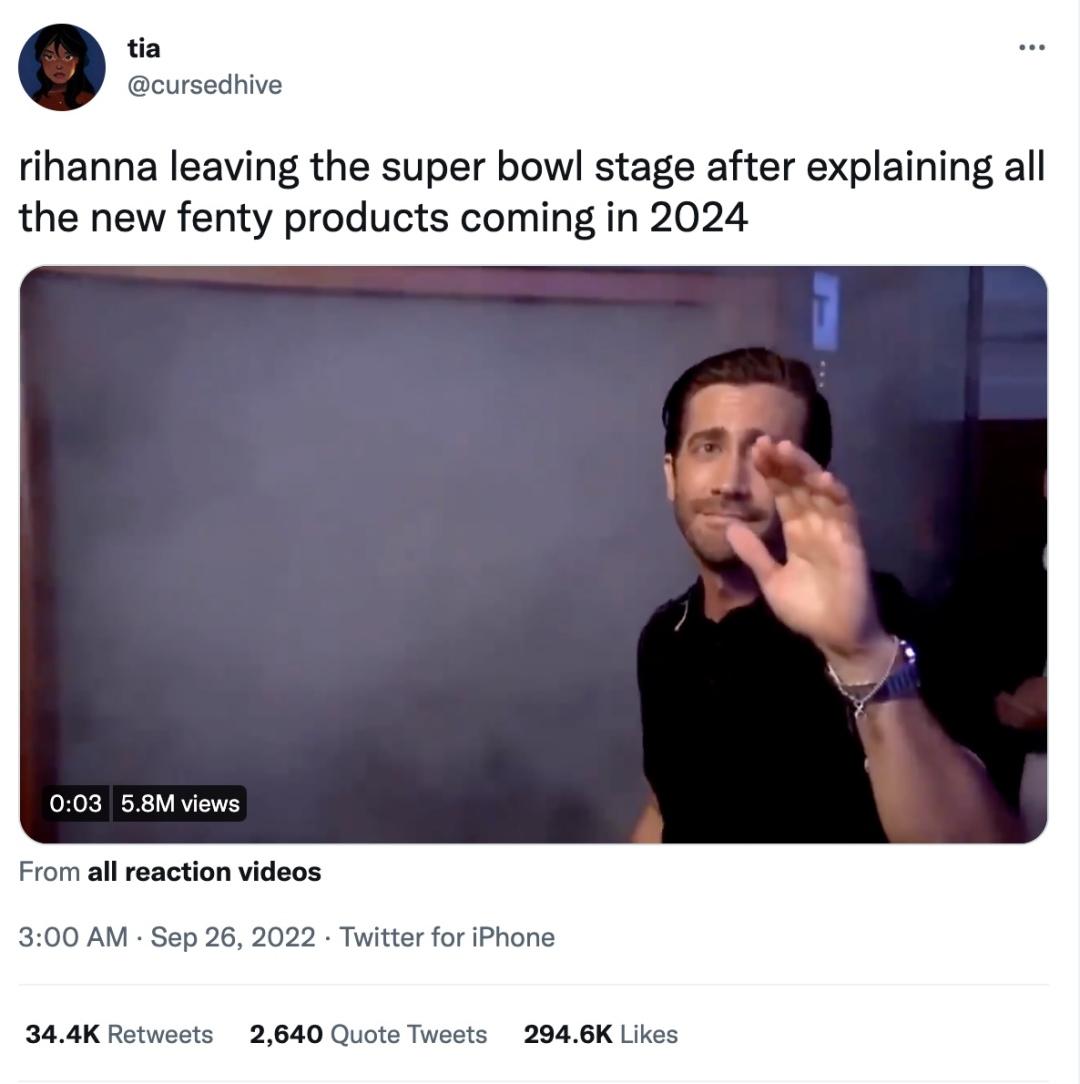Click the blue sign in video background
Image resolution: width=1080 pixels, height=1084 pixels.
pyautogui.click(x=824, y=309)
